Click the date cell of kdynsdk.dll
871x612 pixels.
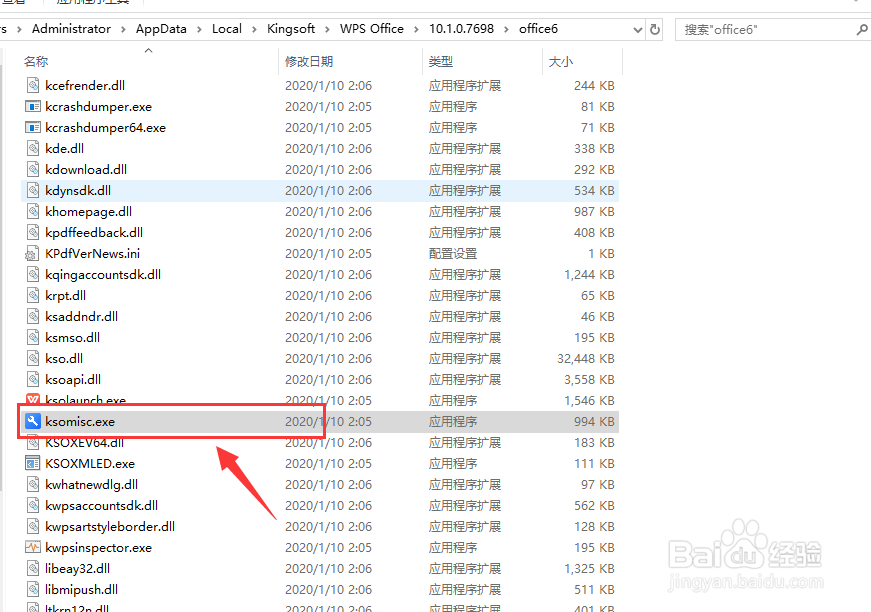(x=328, y=190)
